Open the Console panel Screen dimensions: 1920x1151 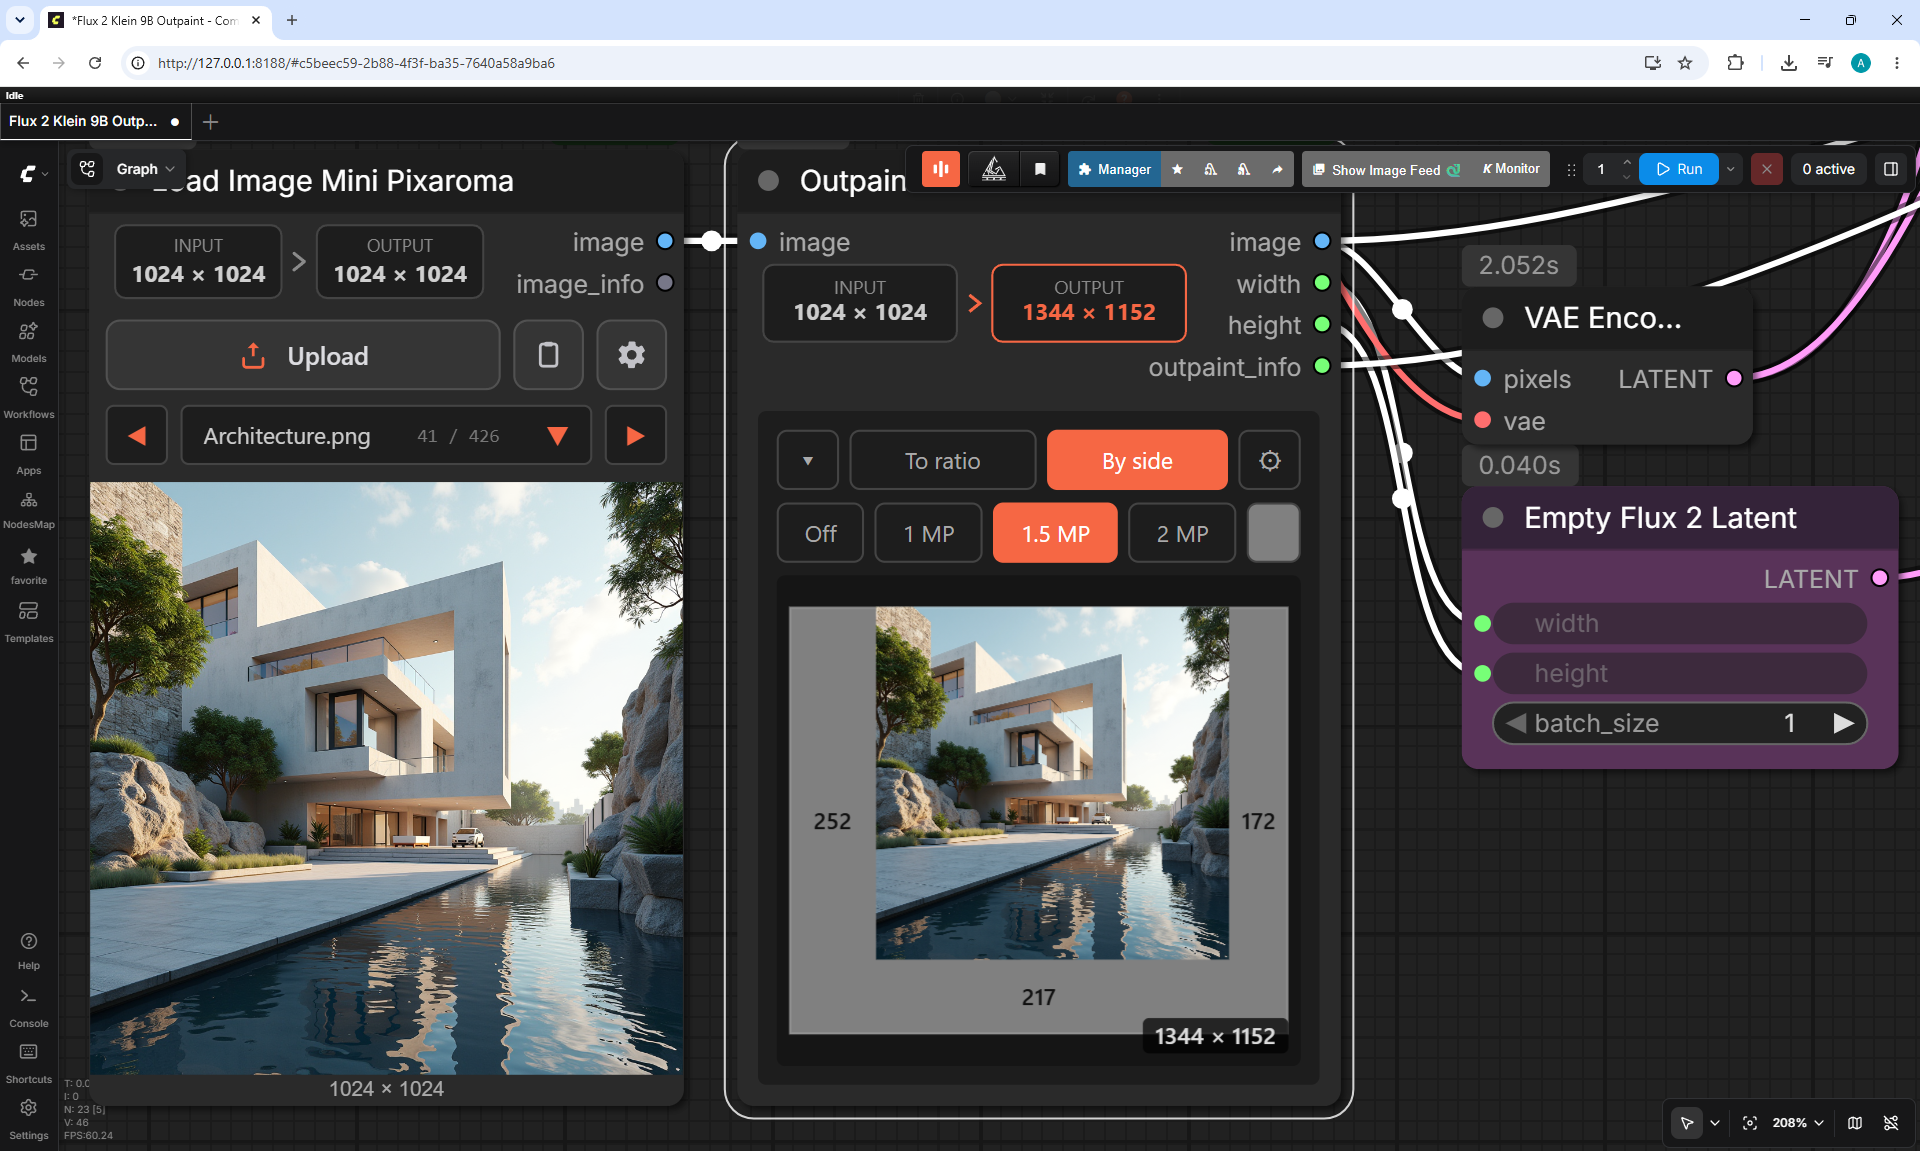click(28, 1008)
